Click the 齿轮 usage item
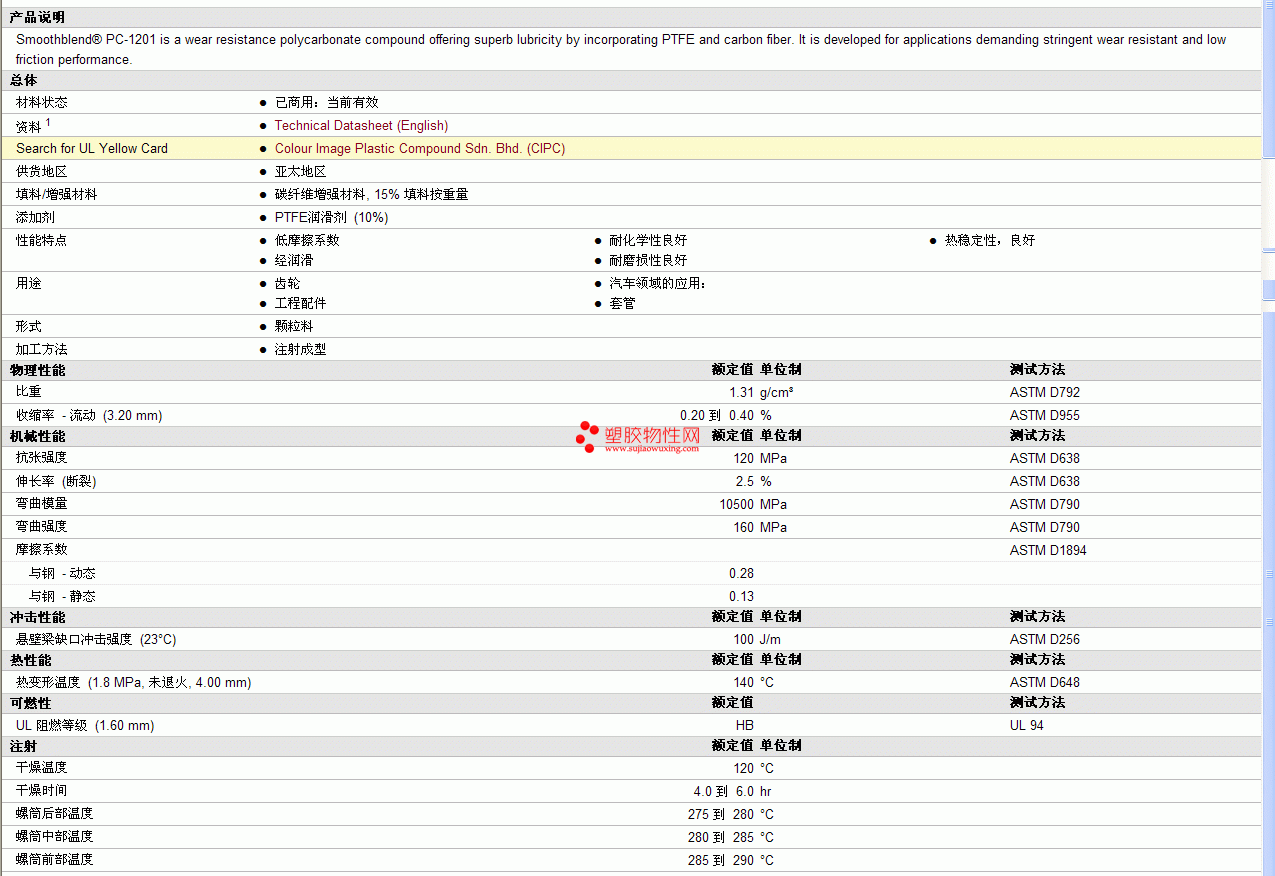The width and height of the screenshot is (1275, 876). pyautogui.click(x=288, y=283)
